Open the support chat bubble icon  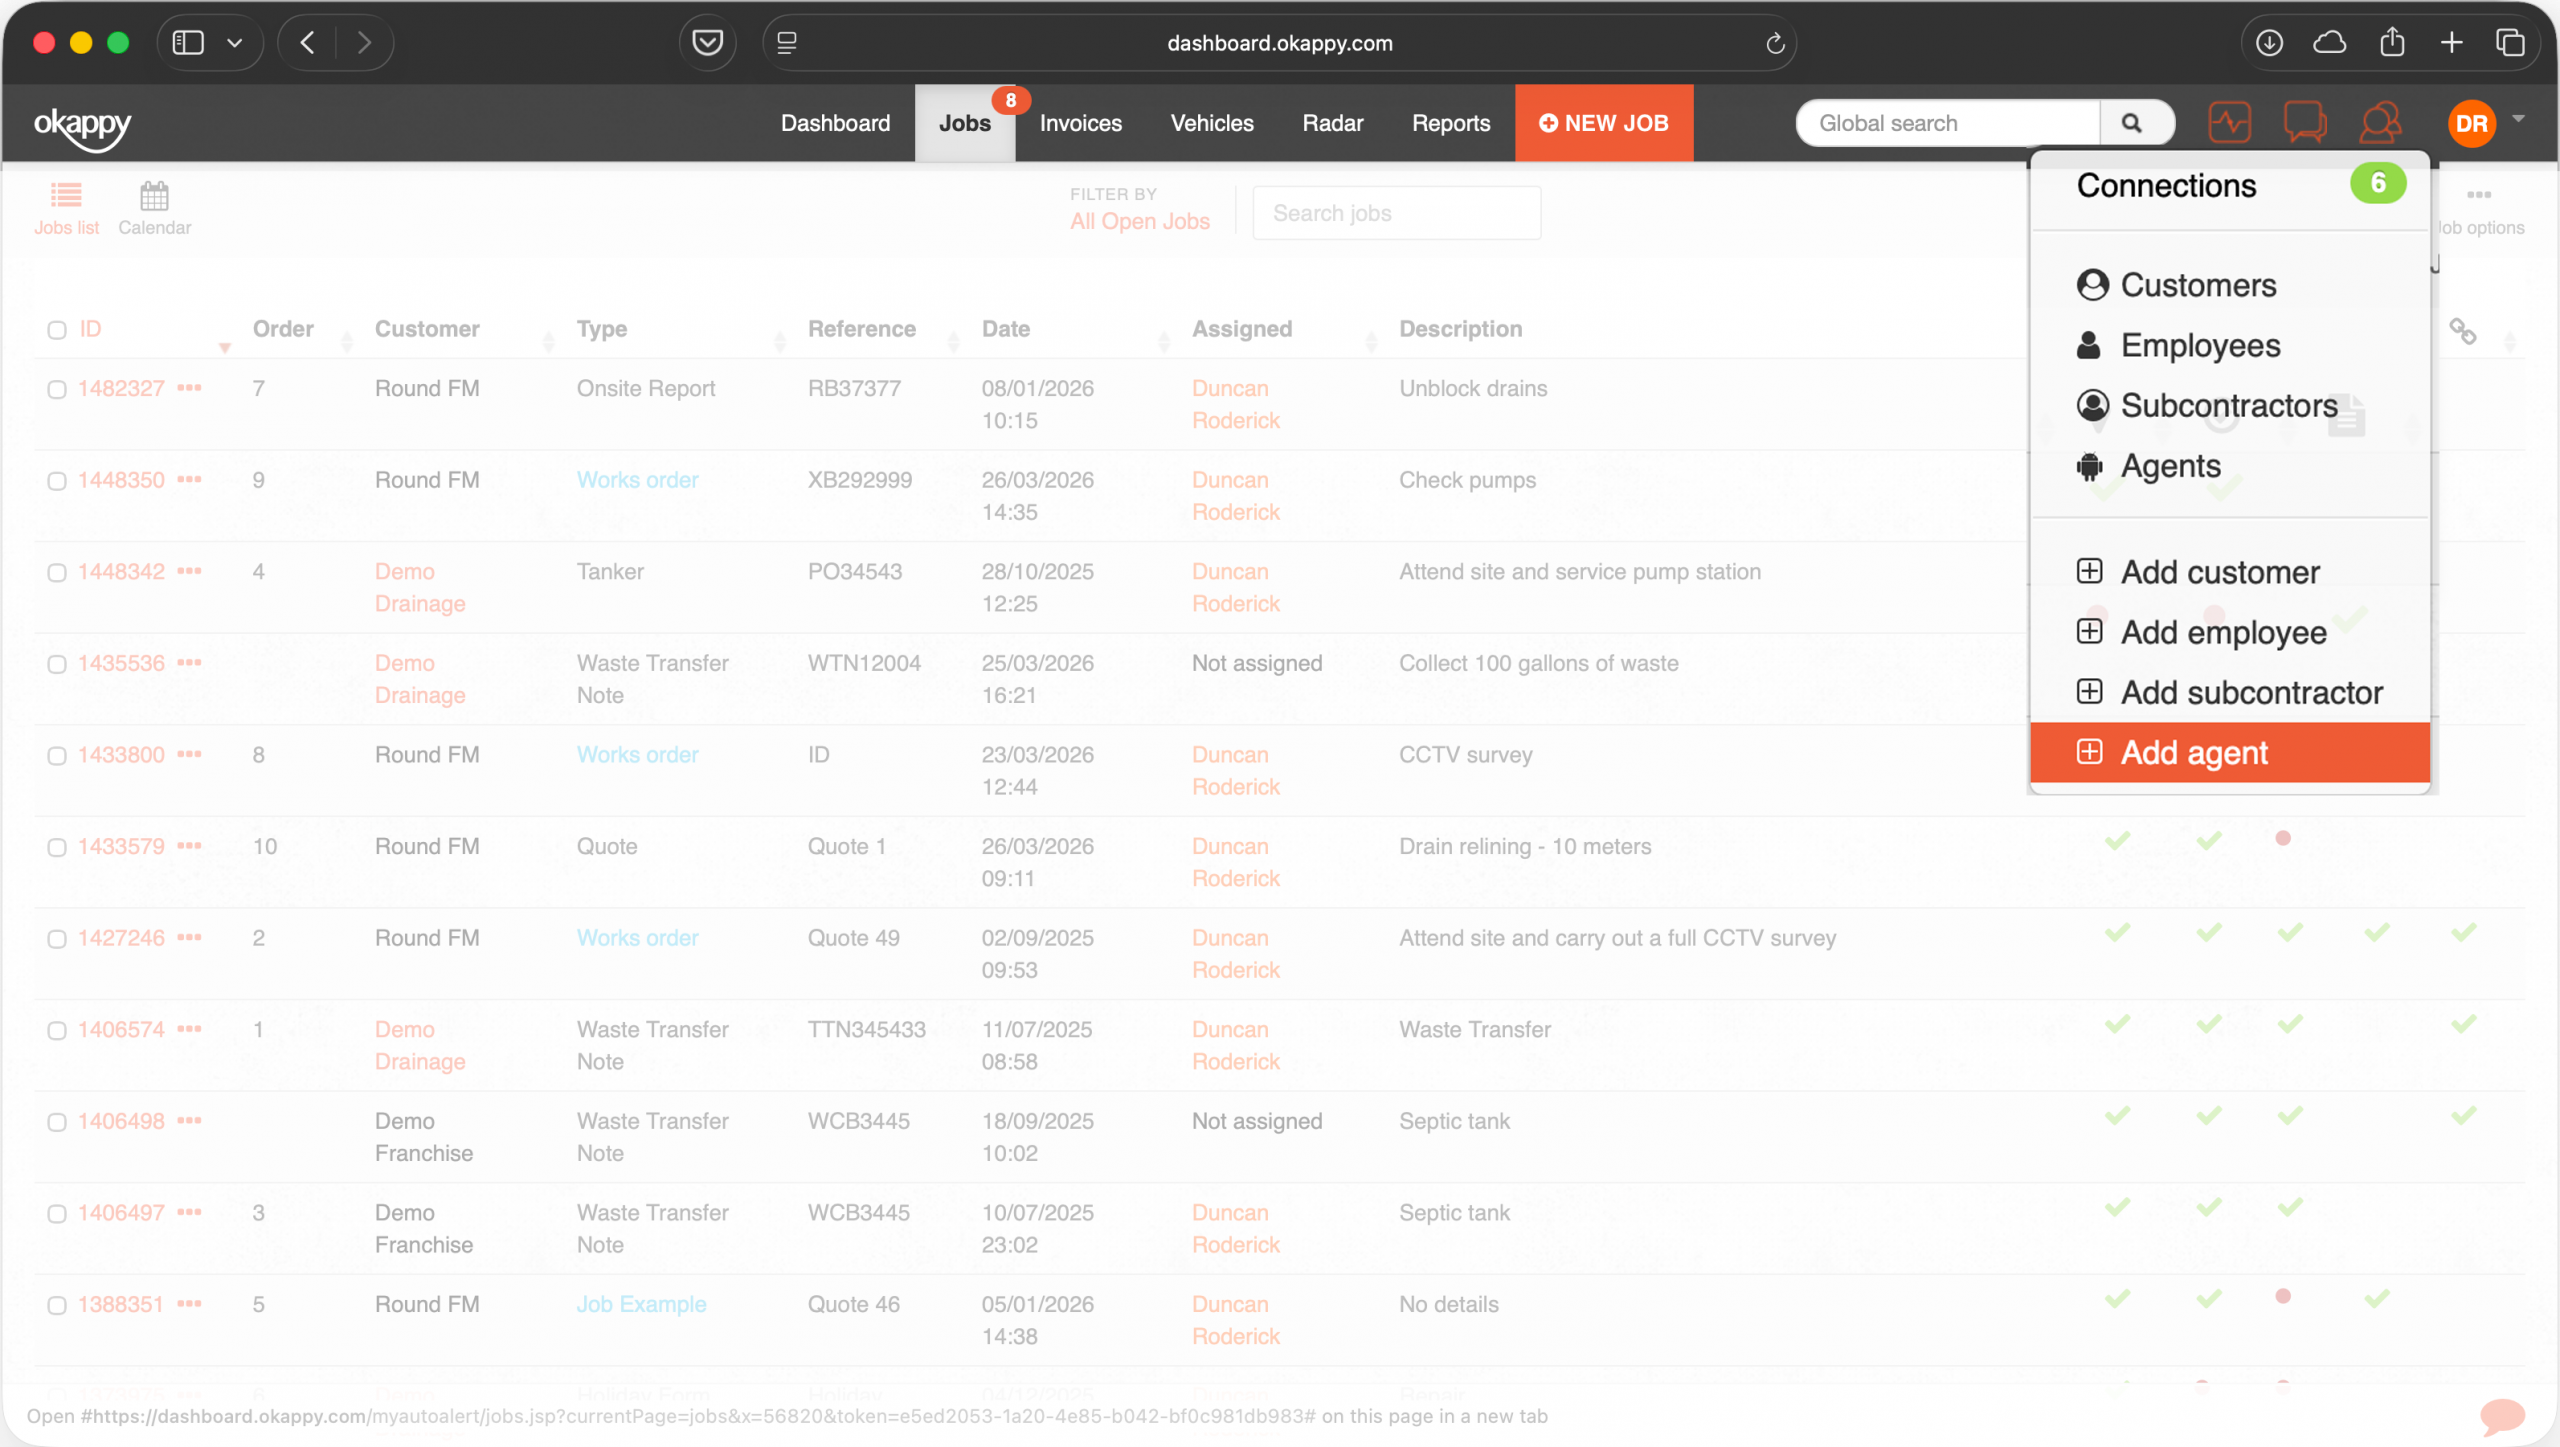(x=2502, y=1416)
